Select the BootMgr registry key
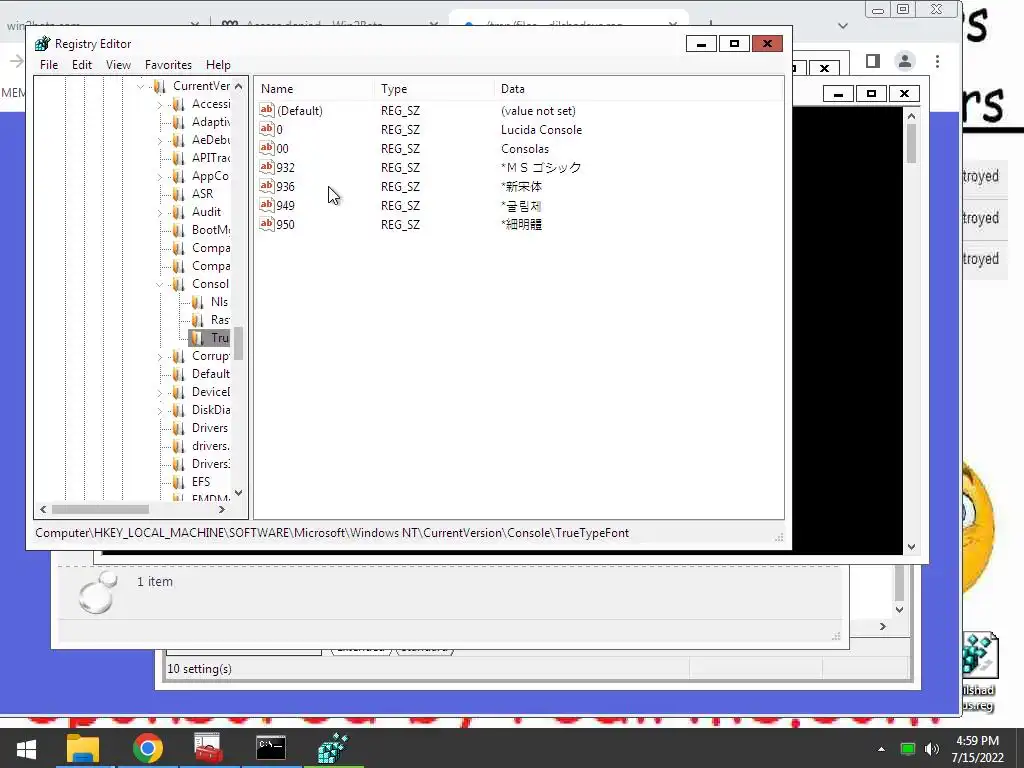This screenshot has width=1024, height=768. pos(211,230)
